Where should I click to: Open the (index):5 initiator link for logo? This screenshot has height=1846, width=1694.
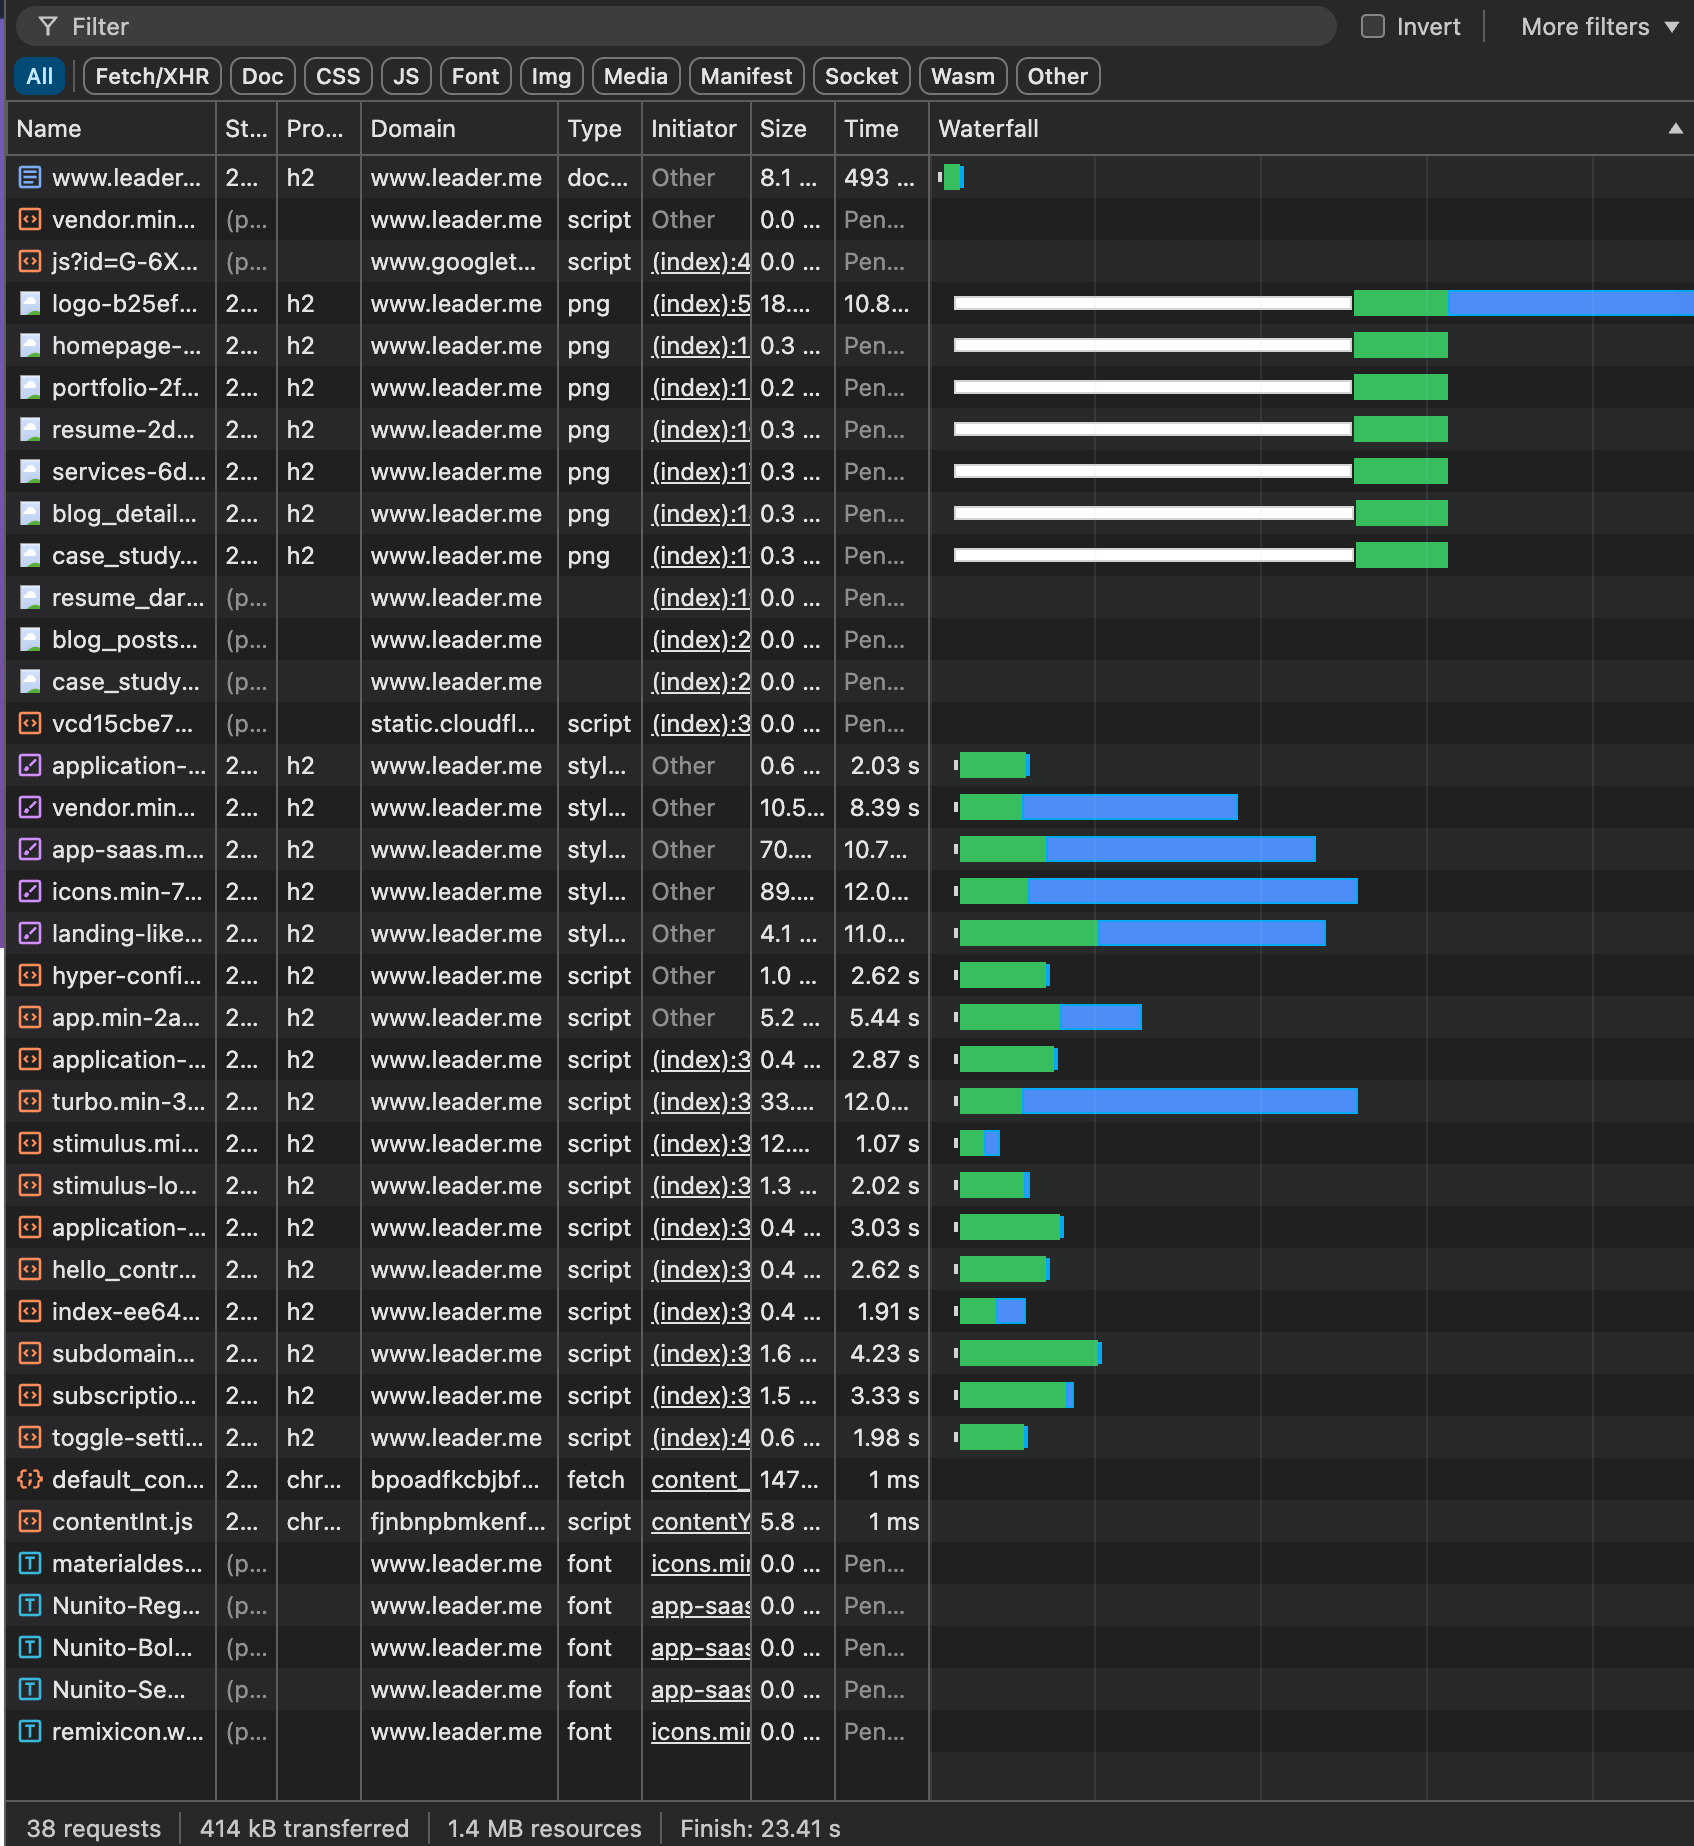click(x=700, y=304)
